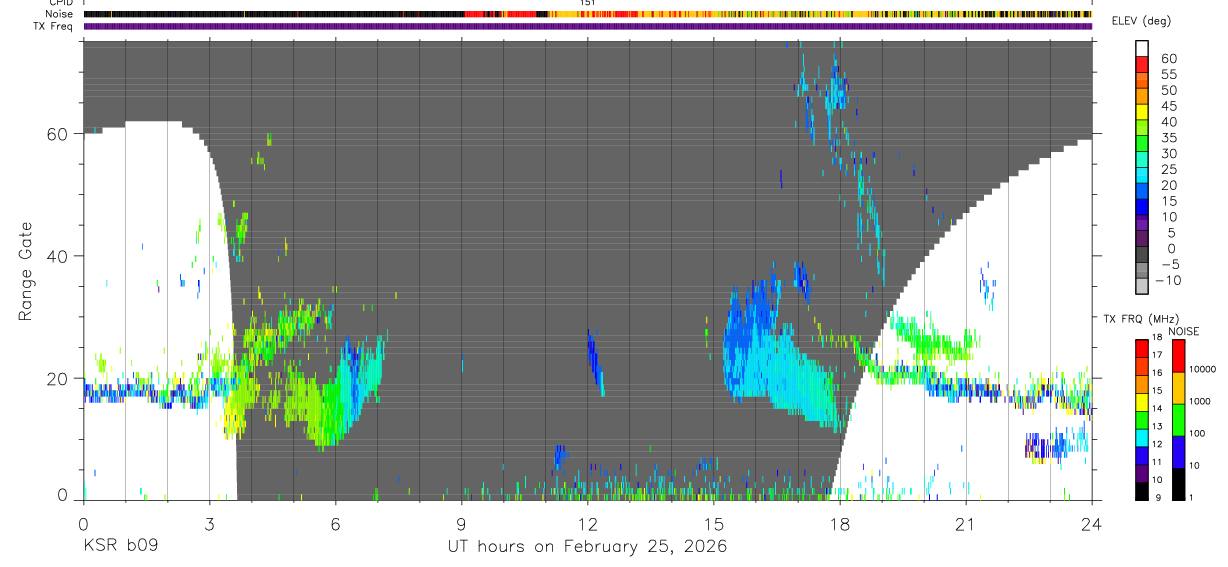Click the purple TX Freq strip along the top

pyautogui.click(x=587, y=26)
